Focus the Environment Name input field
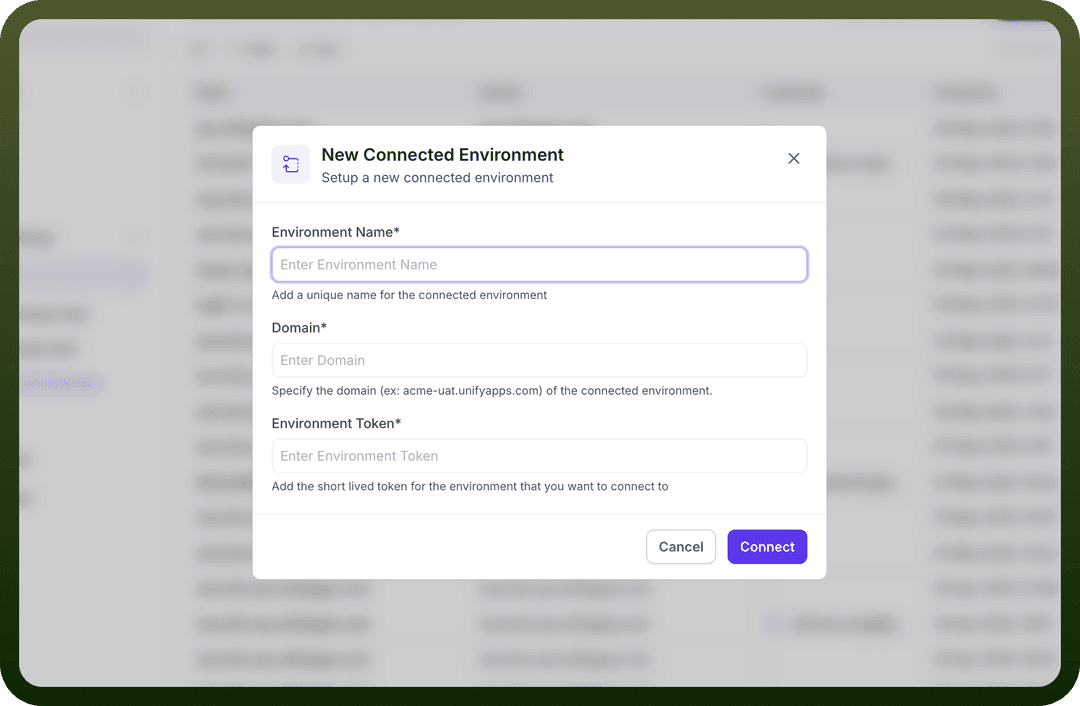Viewport: 1080px width, 706px height. pyautogui.click(x=539, y=264)
